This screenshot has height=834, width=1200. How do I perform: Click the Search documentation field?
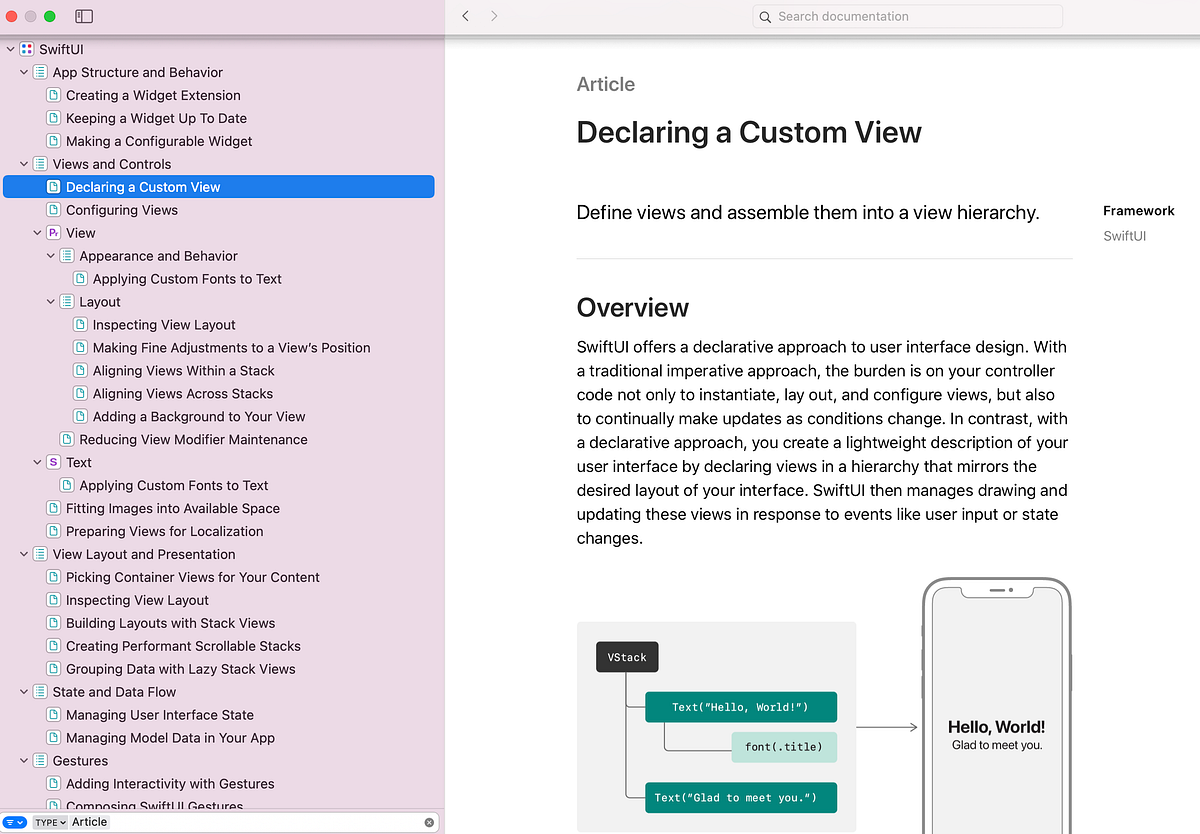[x=906, y=16]
